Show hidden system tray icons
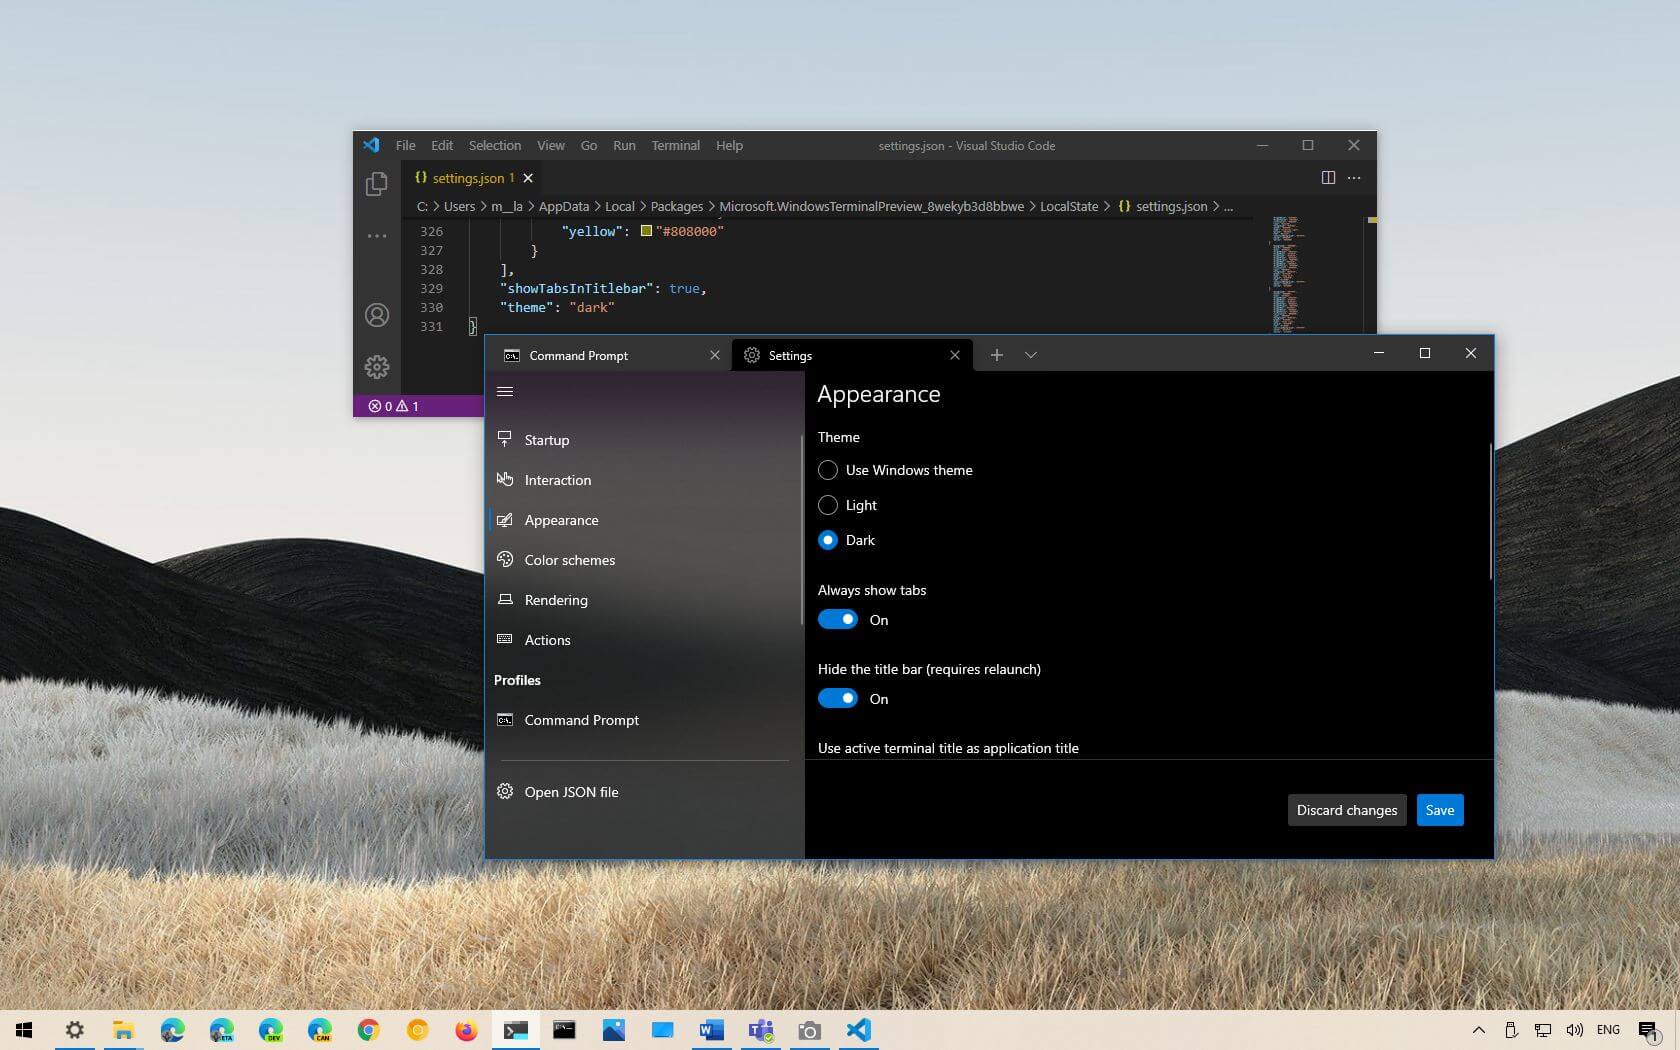1680x1050 pixels. point(1478,1030)
